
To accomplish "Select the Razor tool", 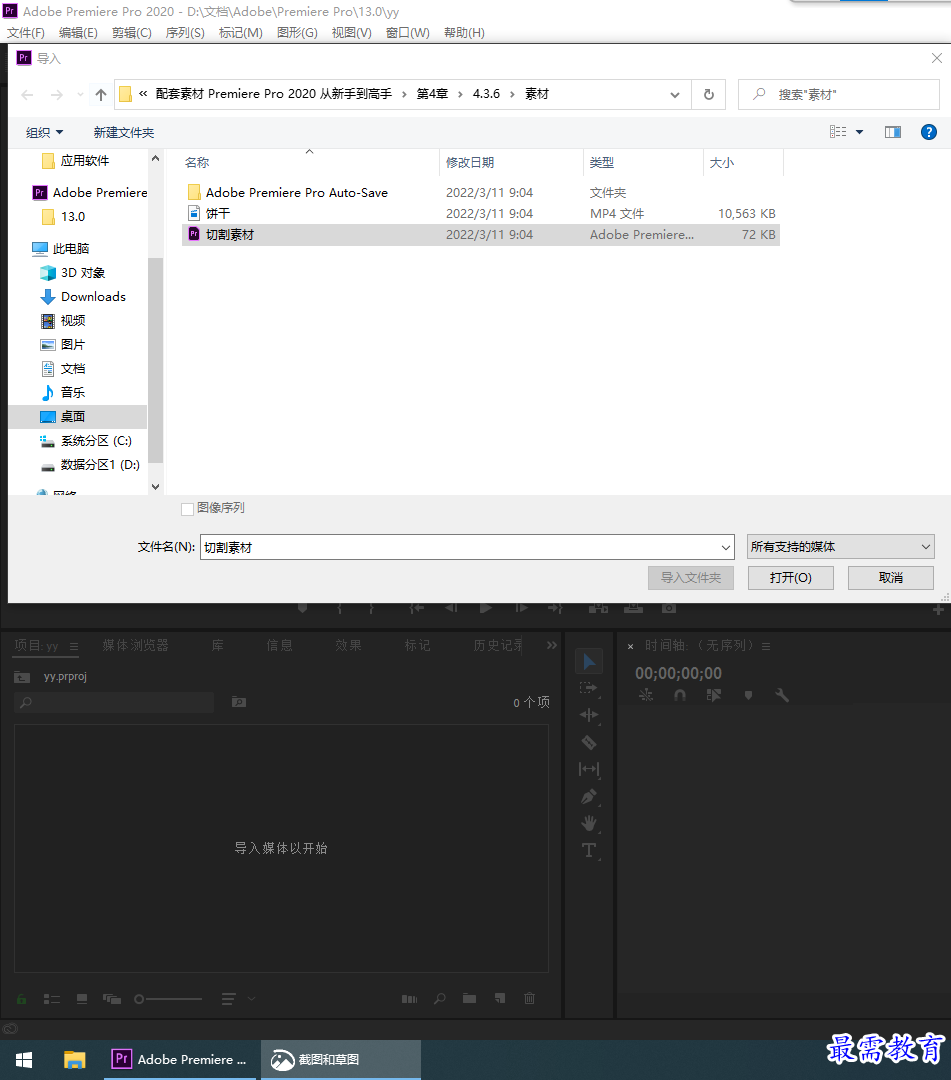I will [x=589, y=742].
